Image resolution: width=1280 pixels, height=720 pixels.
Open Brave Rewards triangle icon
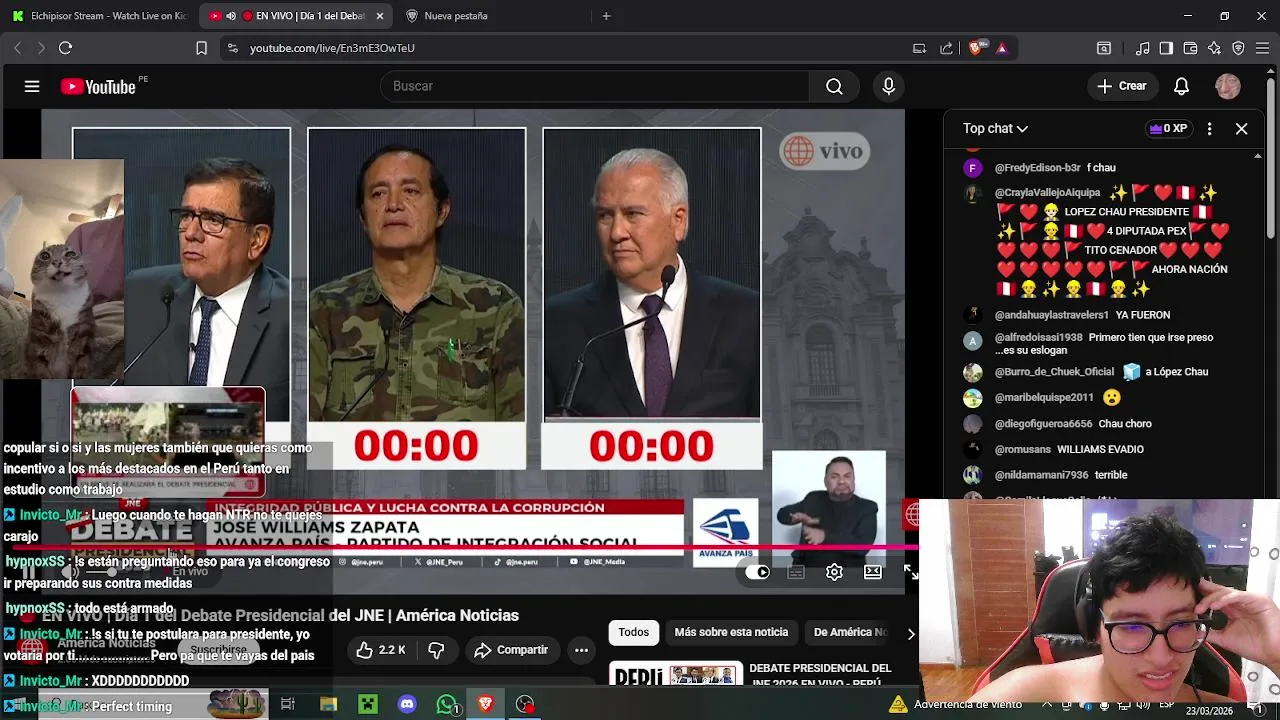pos(1001,48)
